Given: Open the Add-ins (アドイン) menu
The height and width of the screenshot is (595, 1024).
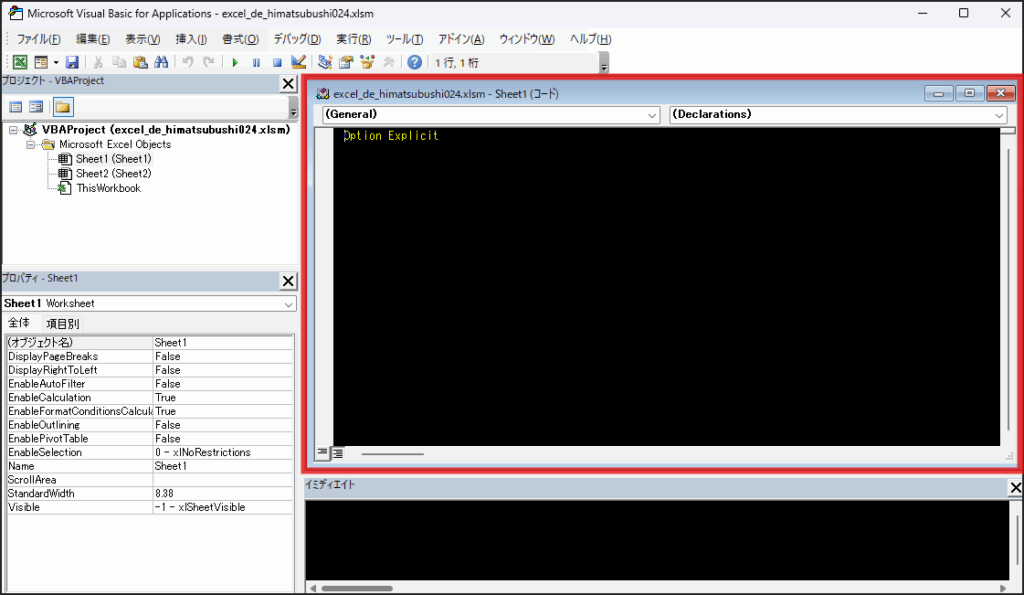Looking at the screenshot, I should (x=461, y=39).
